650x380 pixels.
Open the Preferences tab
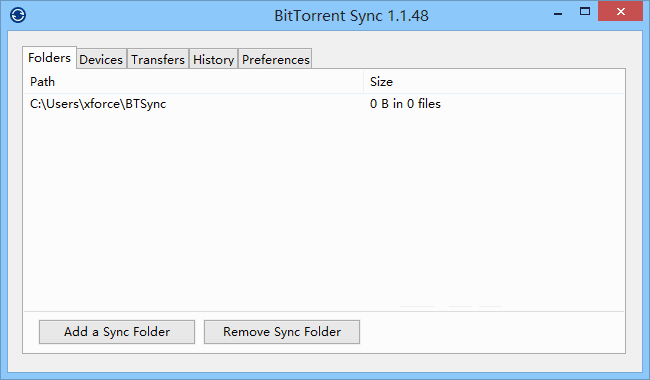pyautogui.click(x=276, y=59)
